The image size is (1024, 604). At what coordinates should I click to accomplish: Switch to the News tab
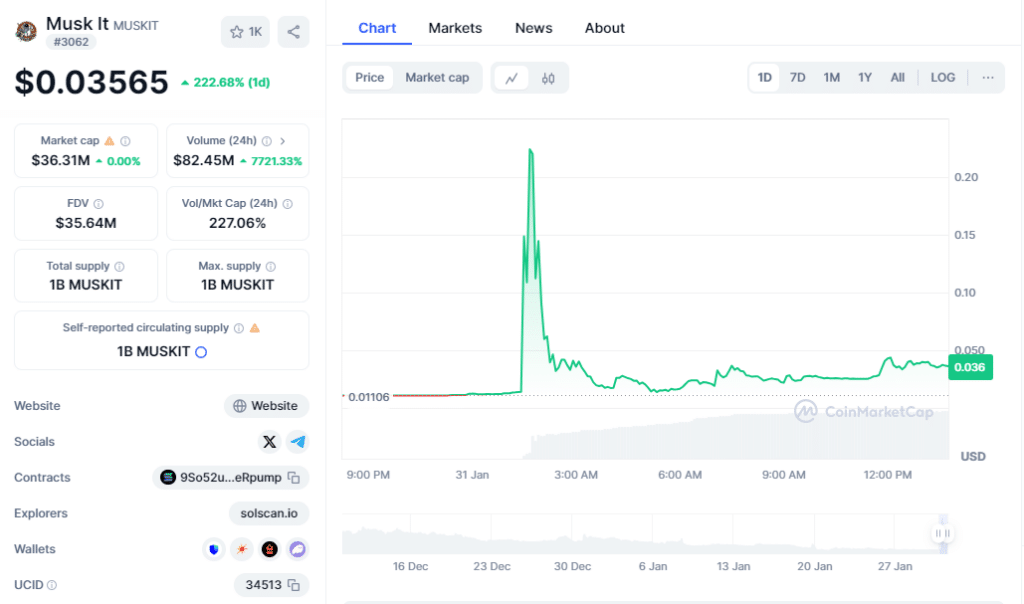pos(534,28)
